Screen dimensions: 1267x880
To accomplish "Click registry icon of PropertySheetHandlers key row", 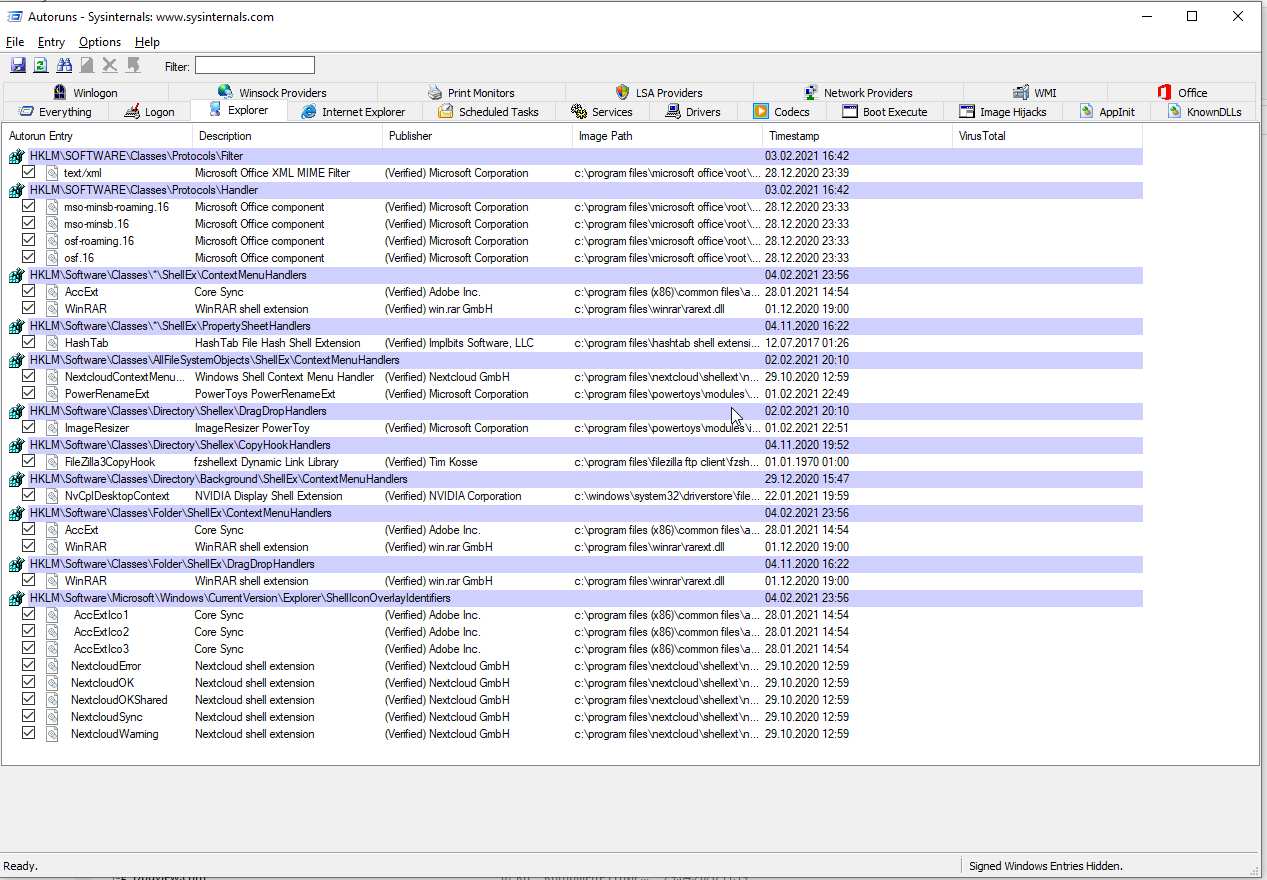I will (17, 326).
